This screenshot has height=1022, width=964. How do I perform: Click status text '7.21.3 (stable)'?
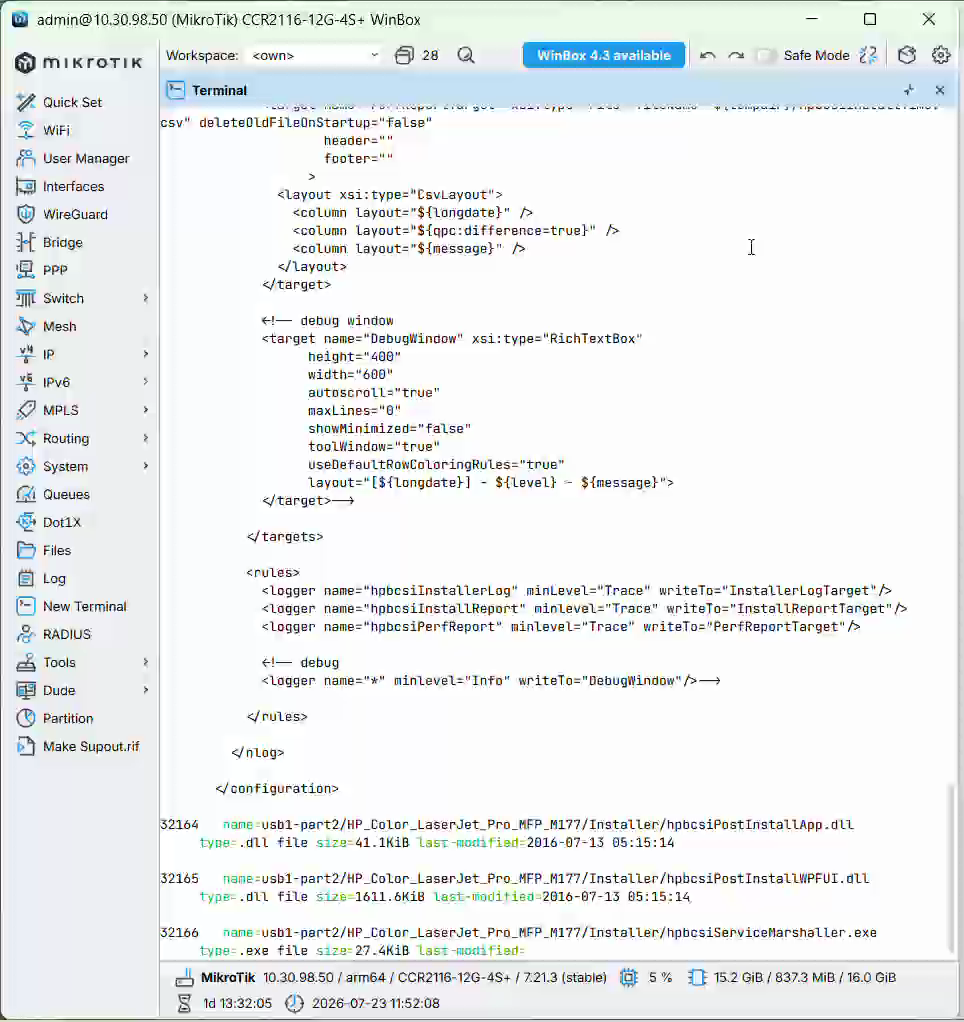coord(563,978)
